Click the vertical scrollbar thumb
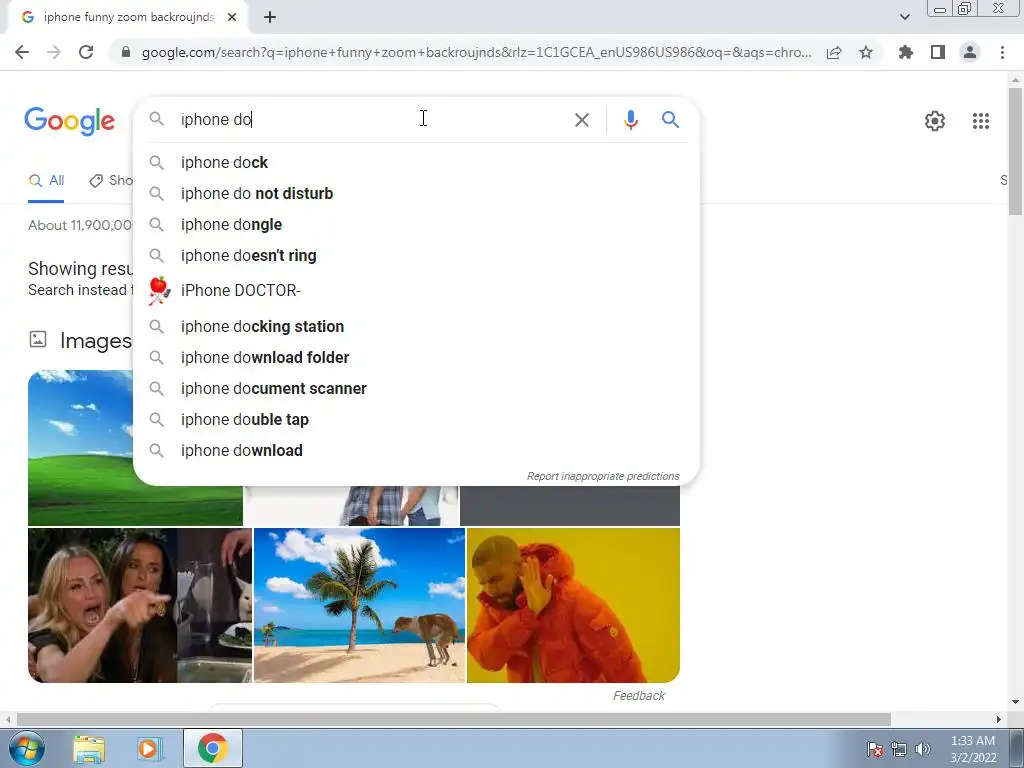Viewport: 1024px width, 768px height. point(1015,151)
